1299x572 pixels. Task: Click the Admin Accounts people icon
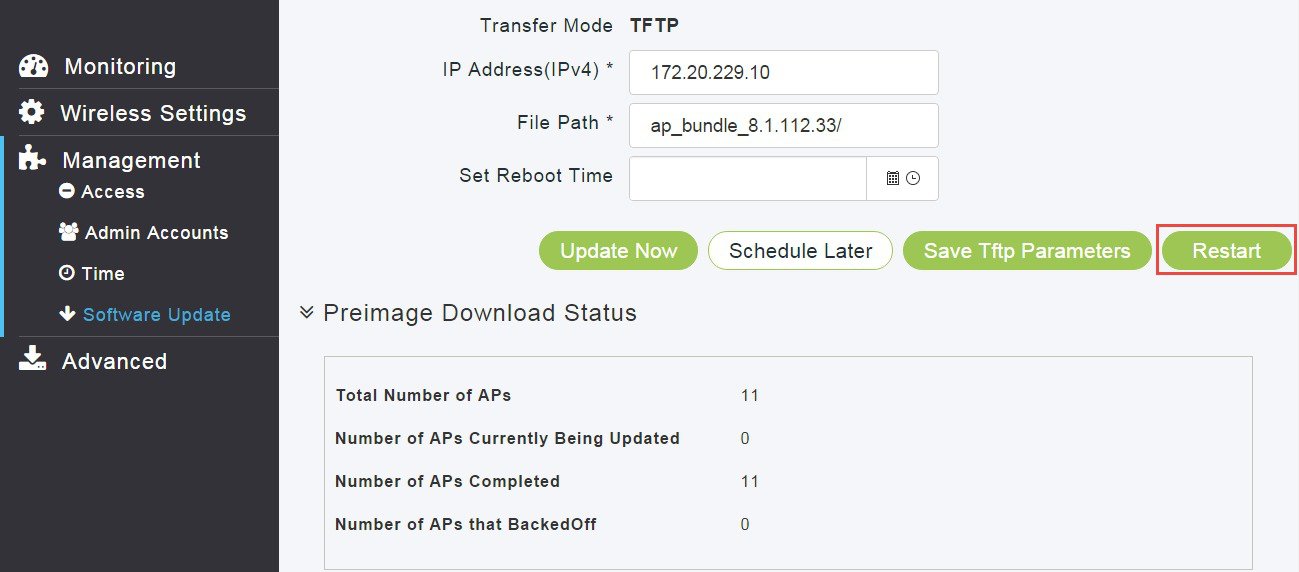point(68,232)
